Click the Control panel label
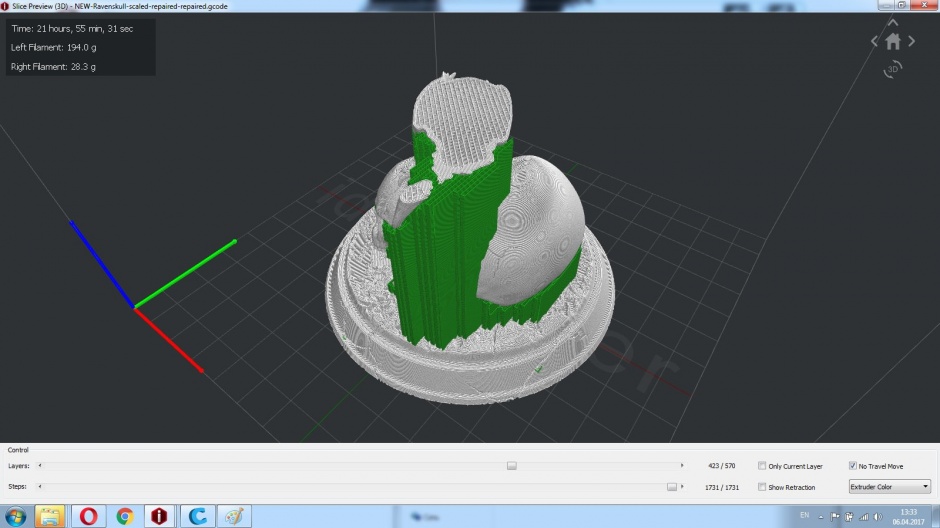Image resolution: width=940 pixels, height=528 pixels. [18, 450]
